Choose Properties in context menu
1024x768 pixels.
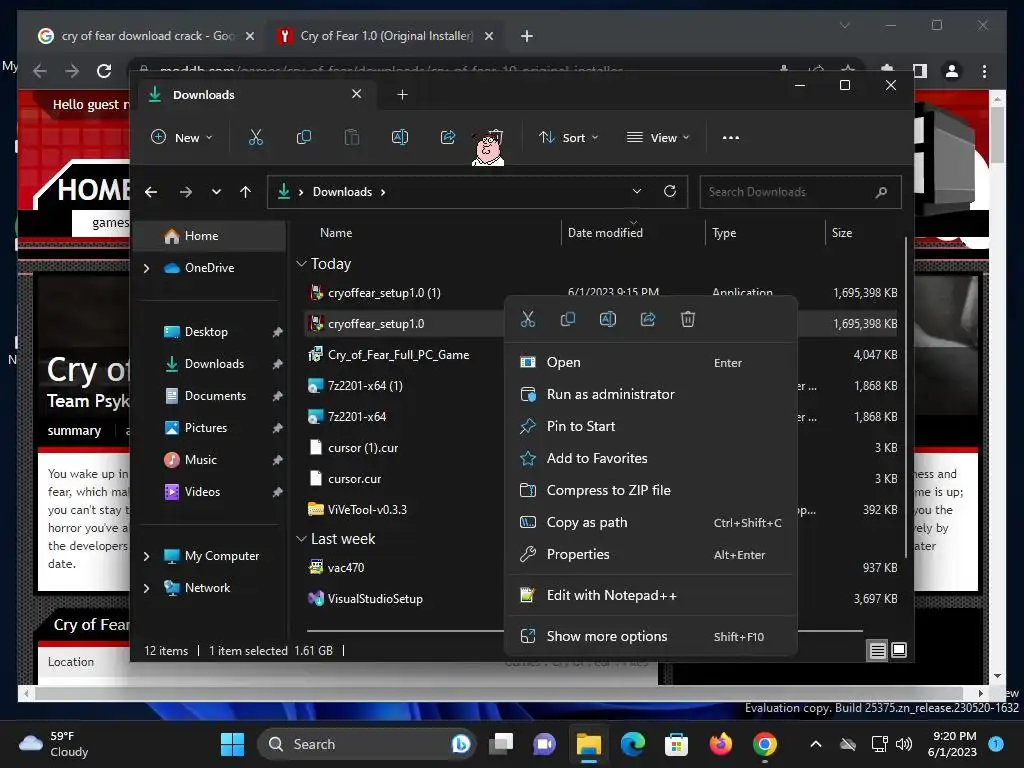651,554
